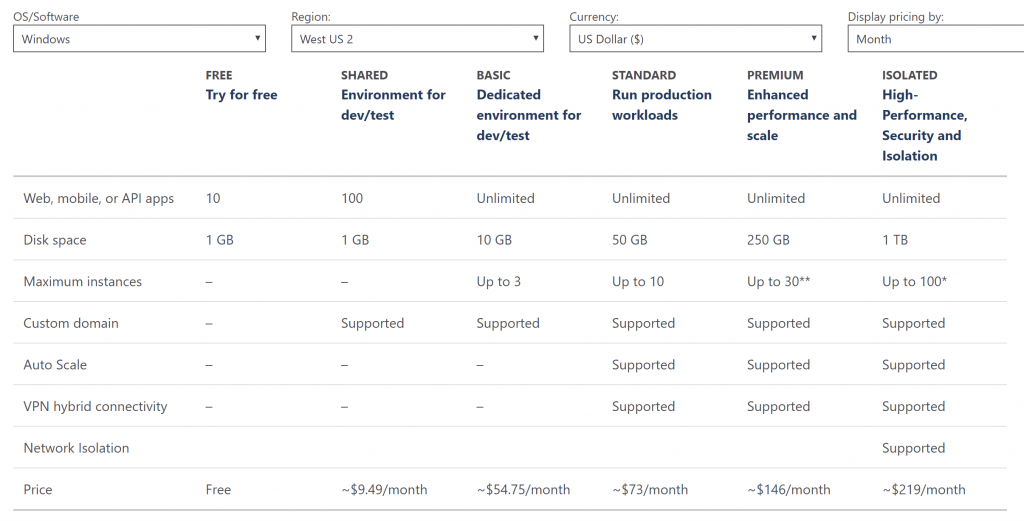Click the Network Isolation row label
Screen dimensions: 1024x521
pos(76,448)
